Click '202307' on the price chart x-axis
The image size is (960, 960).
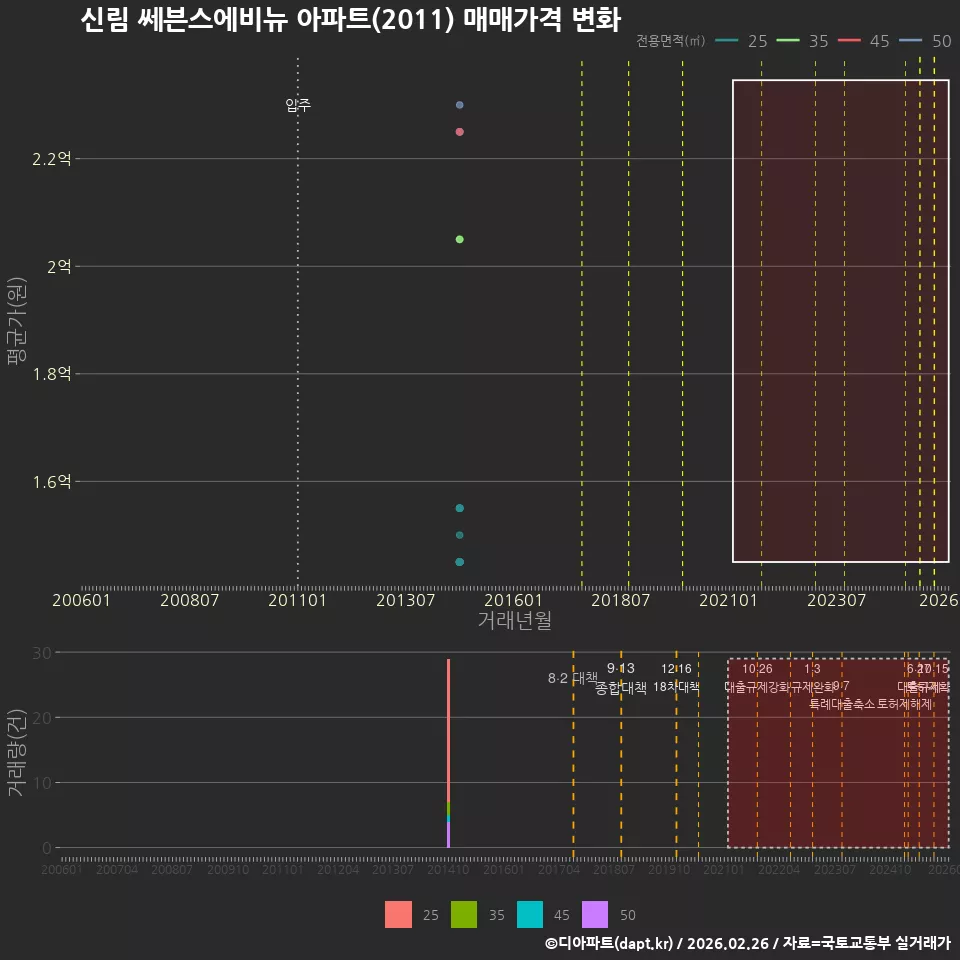[x=836, y=600]
